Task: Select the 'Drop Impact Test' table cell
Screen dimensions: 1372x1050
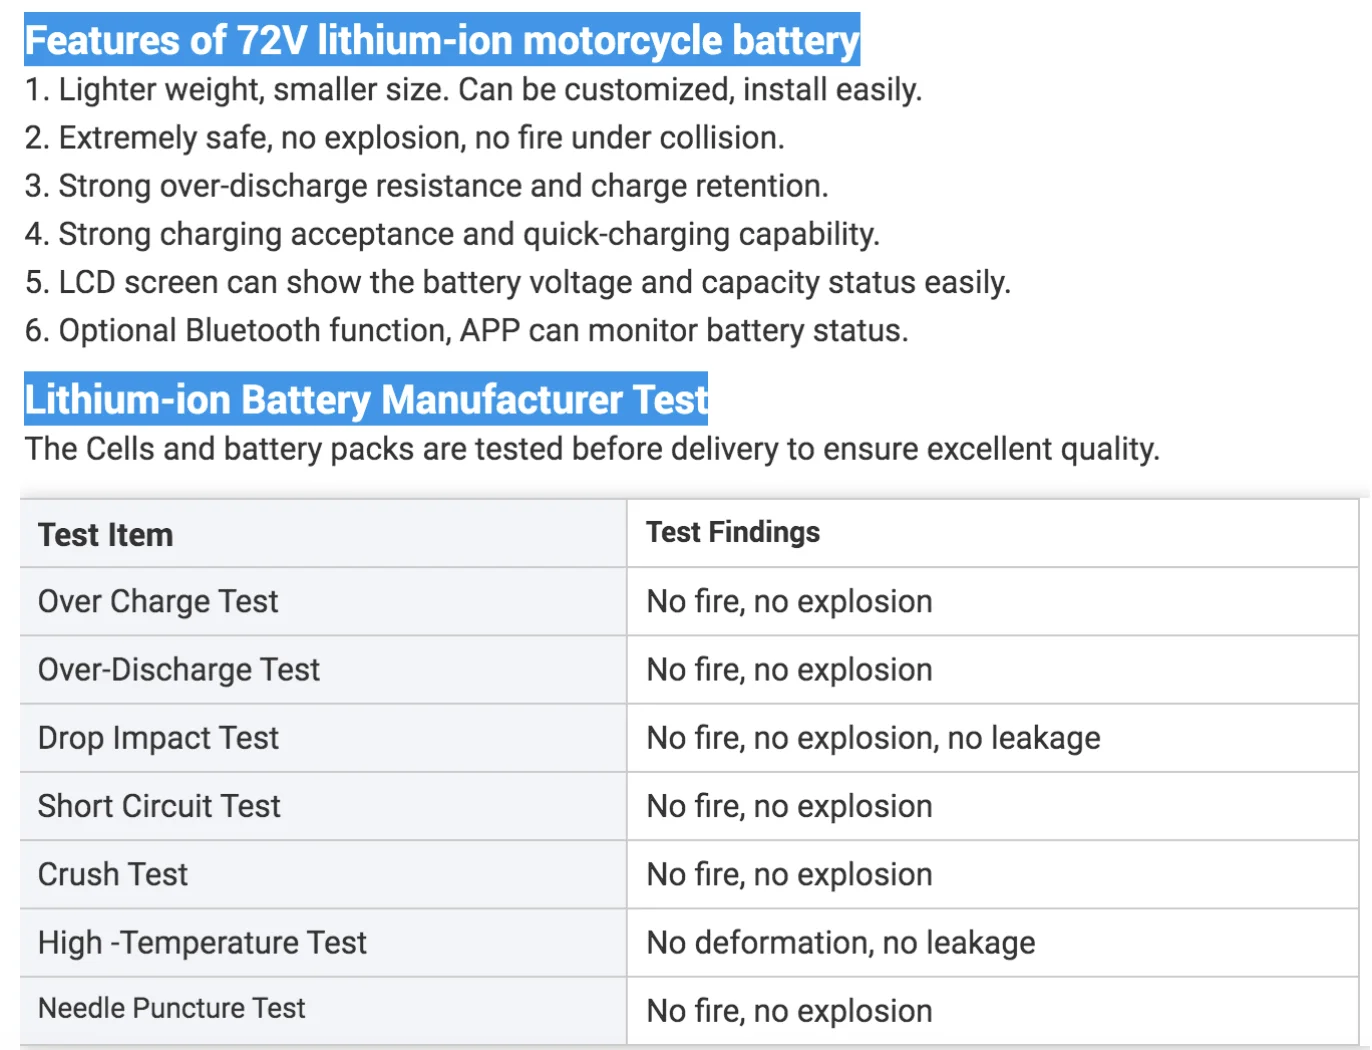Action: pyautogui.click(x=158, y=738)
